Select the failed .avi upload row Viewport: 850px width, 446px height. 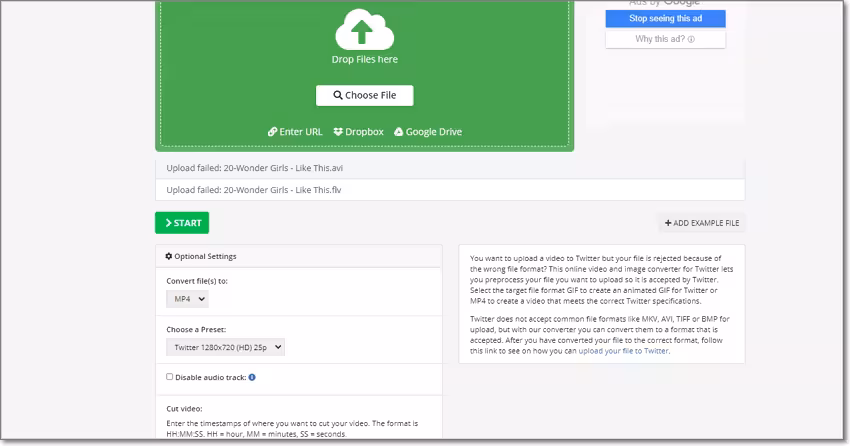point(450,168)
